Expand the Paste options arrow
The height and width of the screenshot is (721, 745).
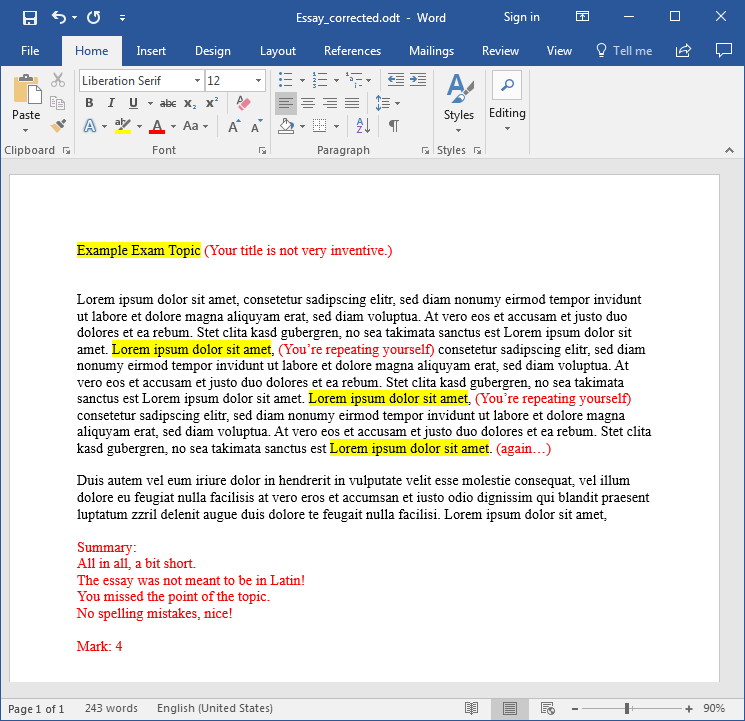[26, 130]
